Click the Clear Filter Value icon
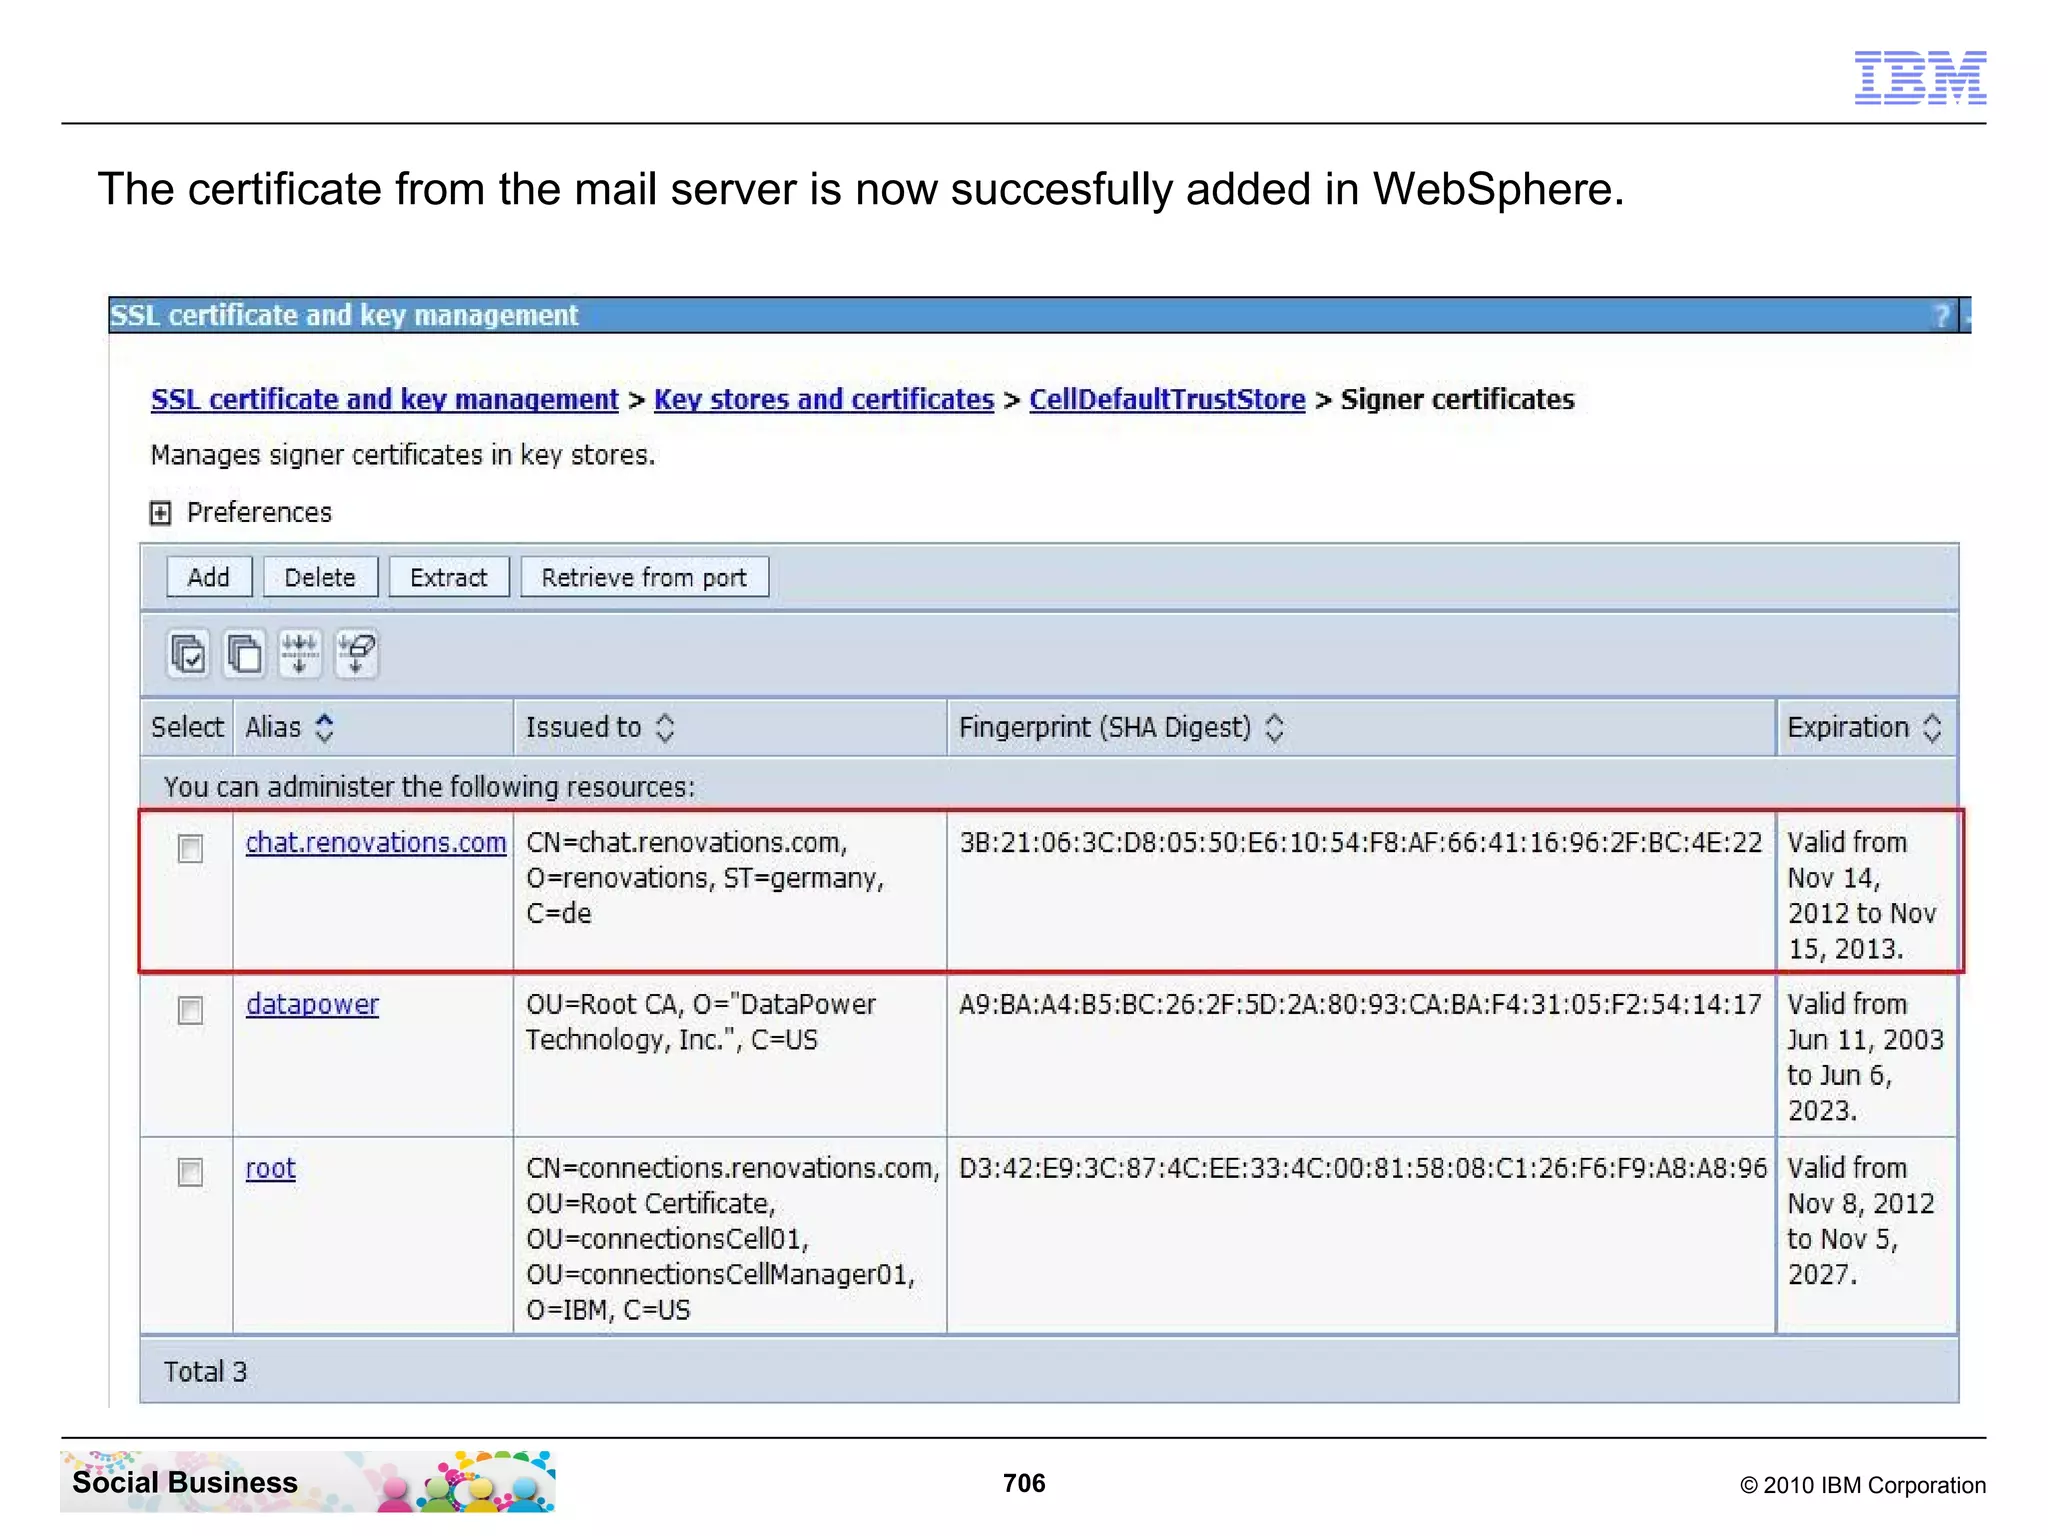2048x1536 pixels. pyautogui.click(x=356, y=655)
